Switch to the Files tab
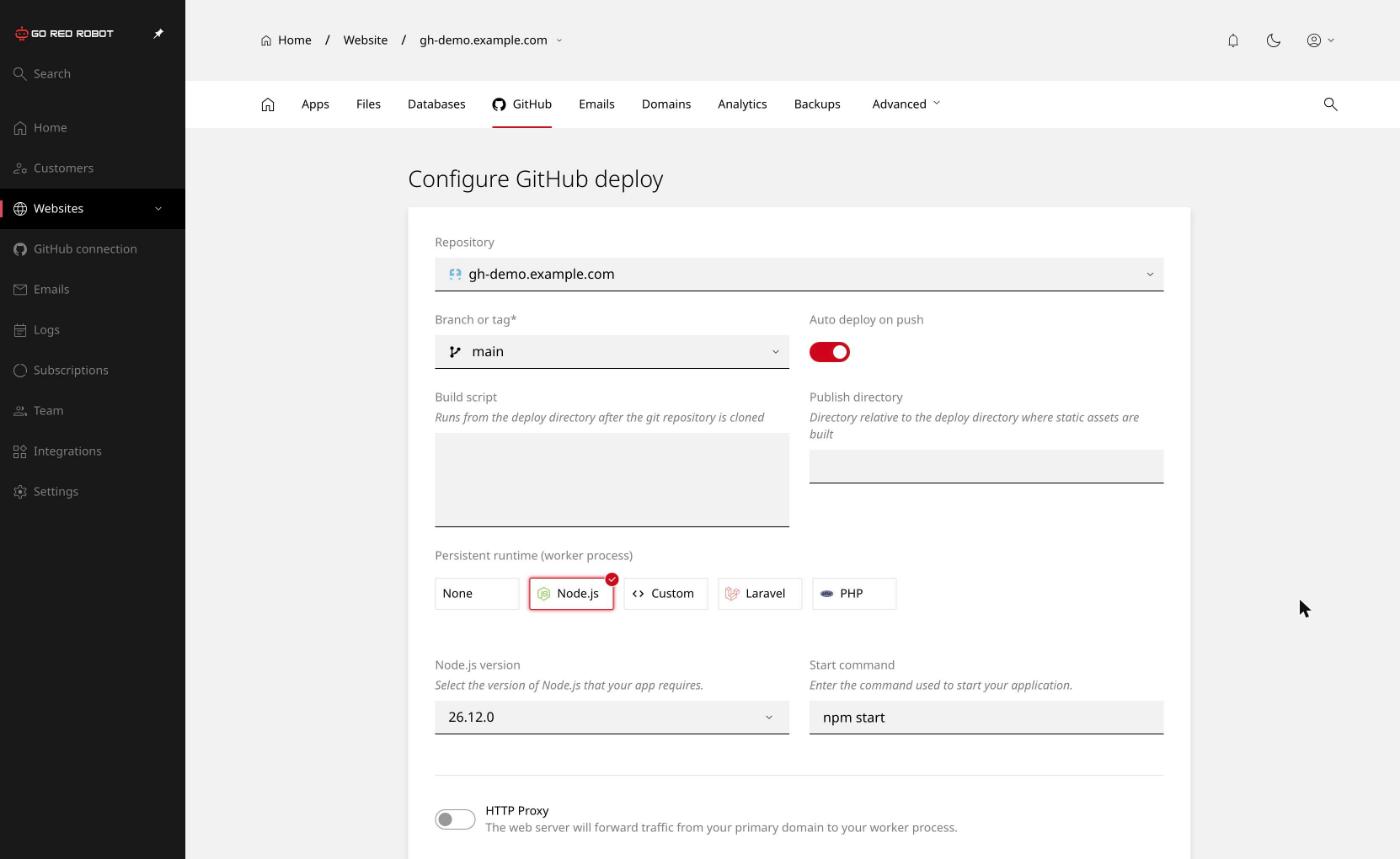Image resolution: width=1400 pixels, height=859 pixels. click(x=368, y=104)
